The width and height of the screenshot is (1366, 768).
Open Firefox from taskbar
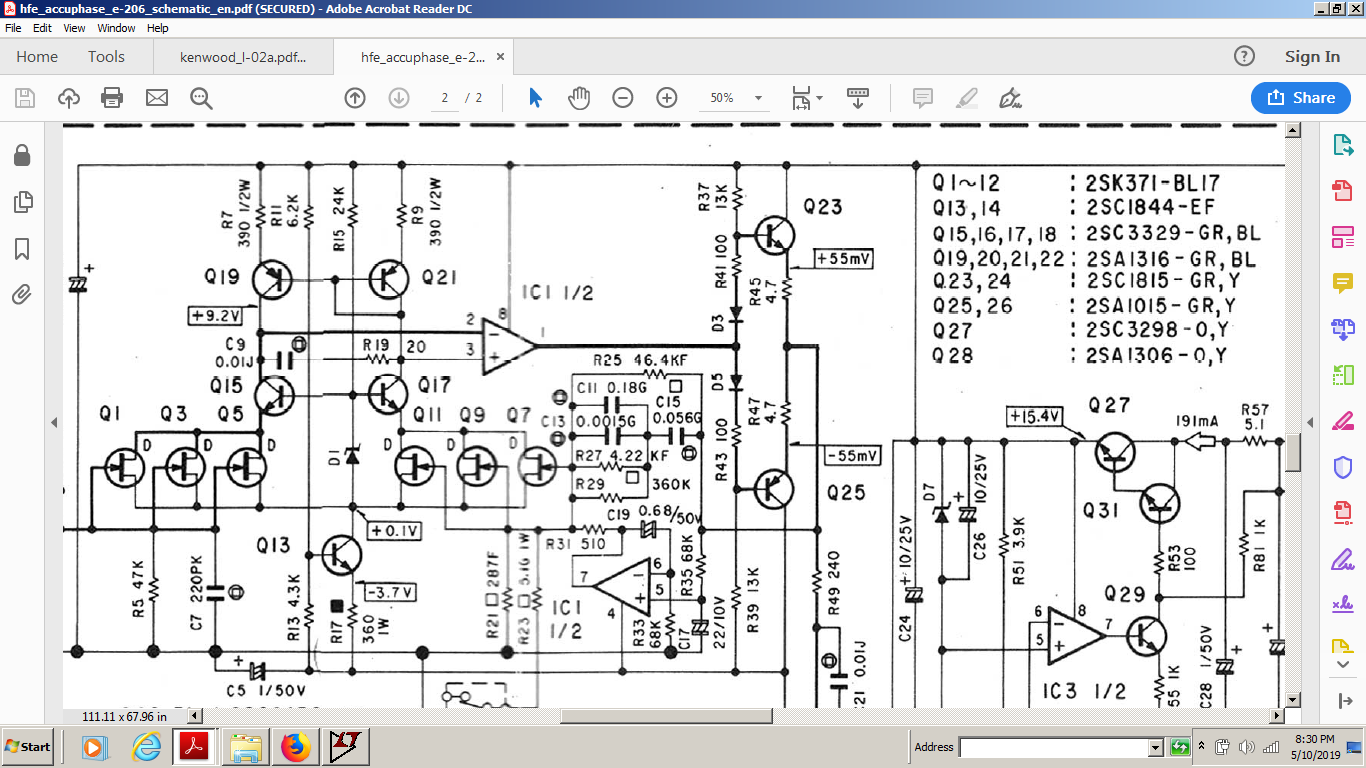295,747
